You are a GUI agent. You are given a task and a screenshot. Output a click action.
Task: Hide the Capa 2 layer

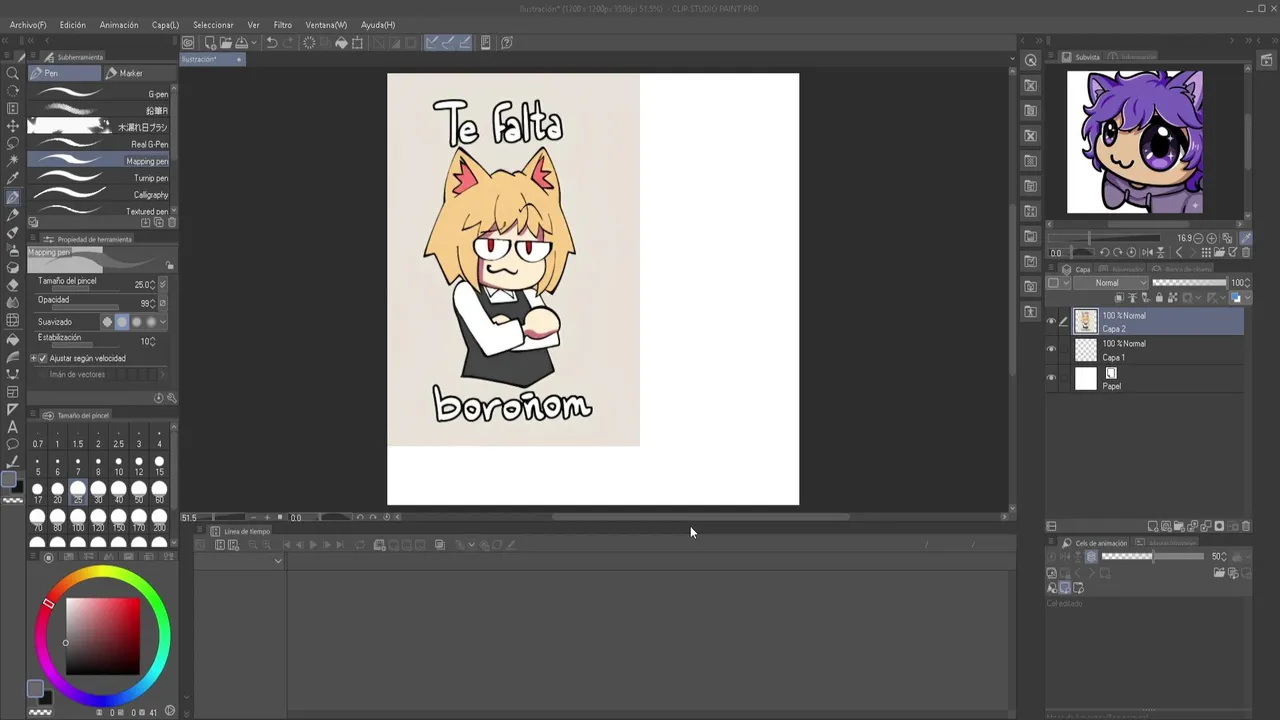(x=1051, y=322)
